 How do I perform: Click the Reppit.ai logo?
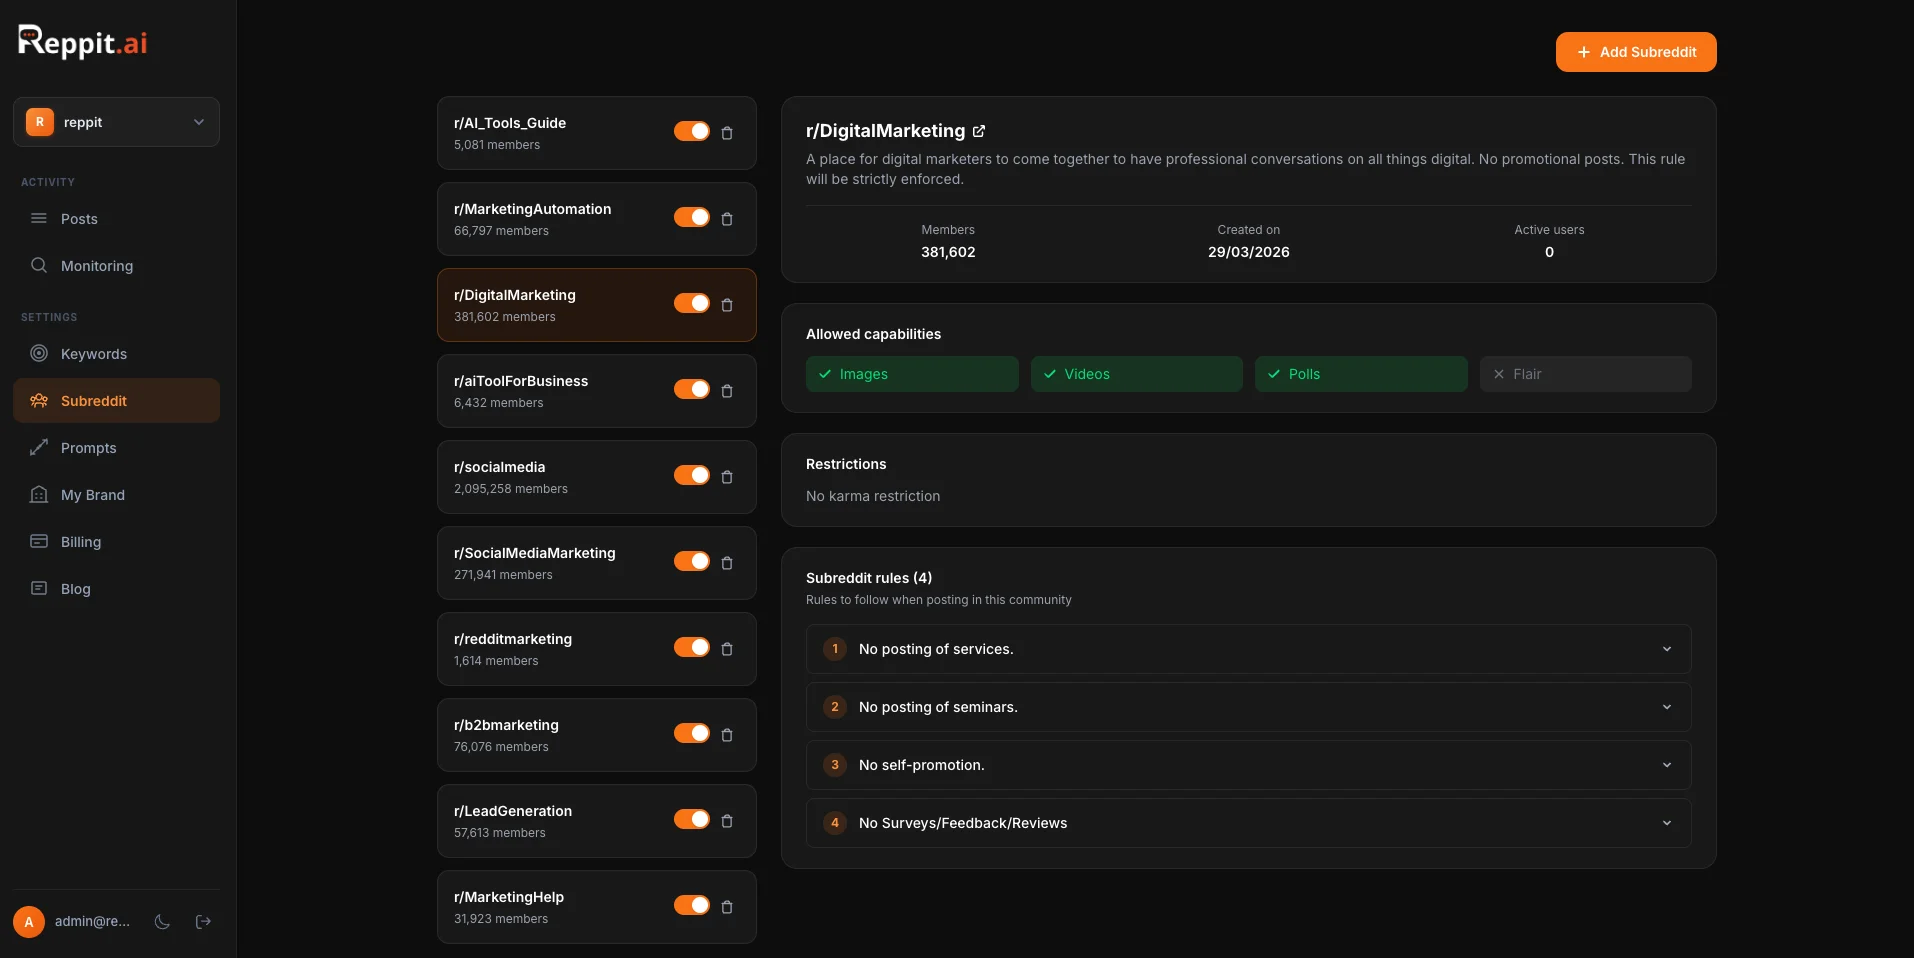click(x=83, y=42)
